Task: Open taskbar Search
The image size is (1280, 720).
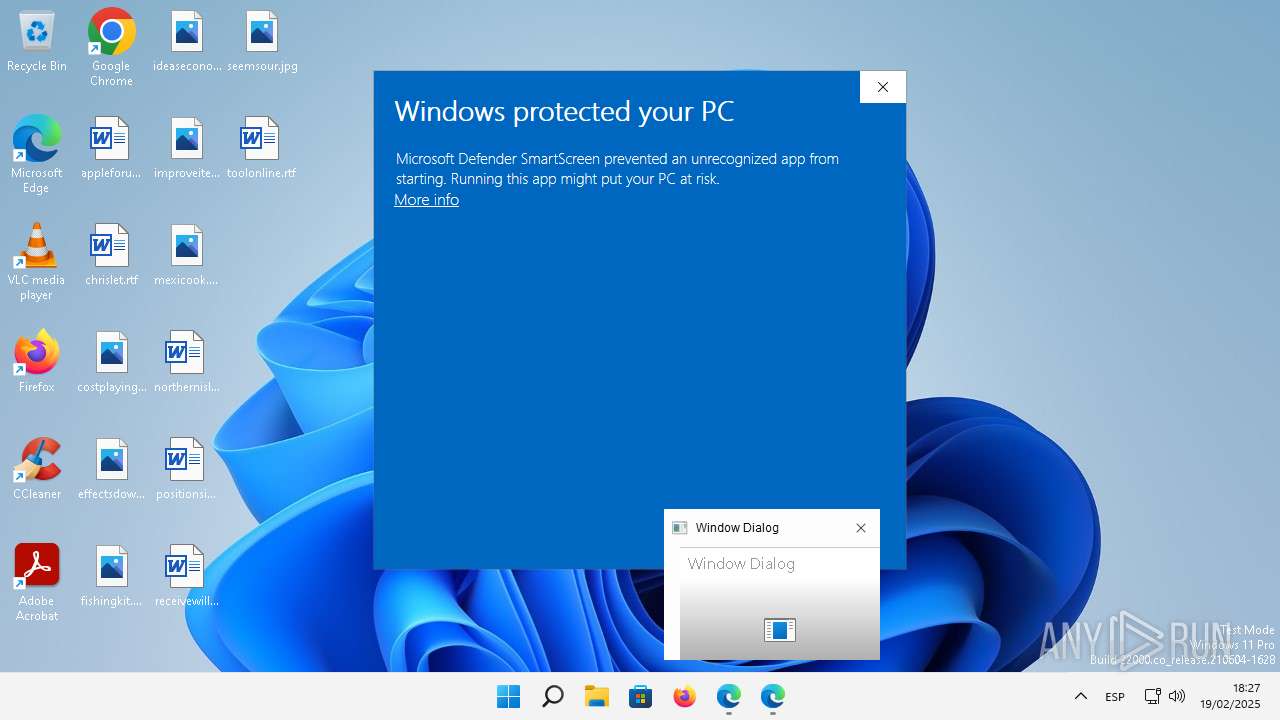Action: coord(552,696)
